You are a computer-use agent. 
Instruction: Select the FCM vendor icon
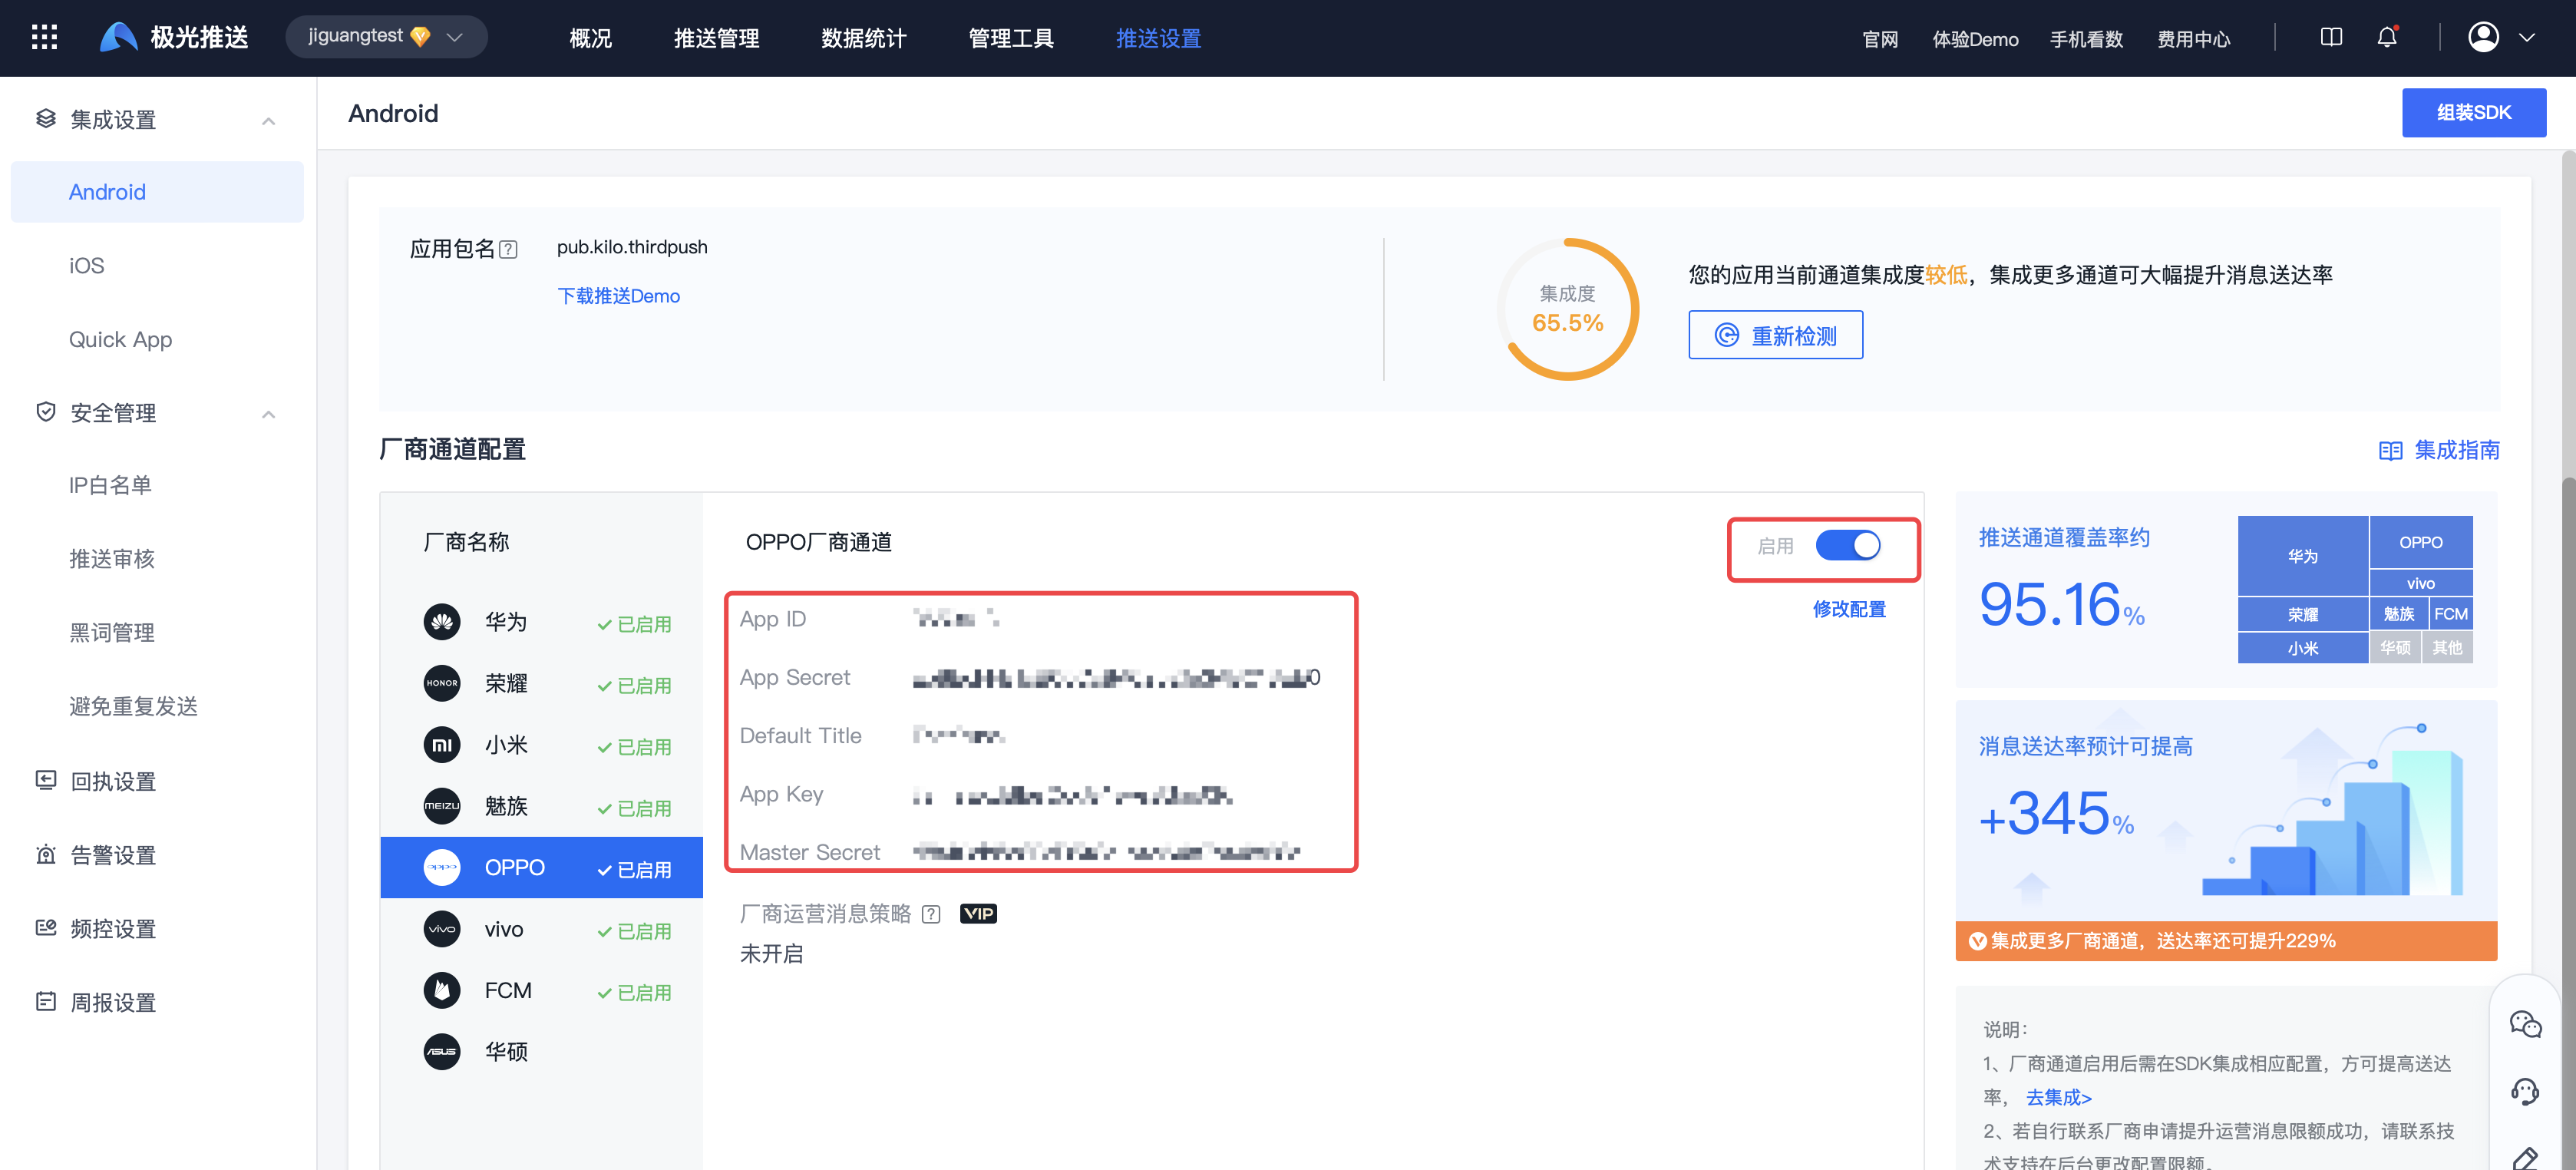pyautogui.click(x=442, y=990)
